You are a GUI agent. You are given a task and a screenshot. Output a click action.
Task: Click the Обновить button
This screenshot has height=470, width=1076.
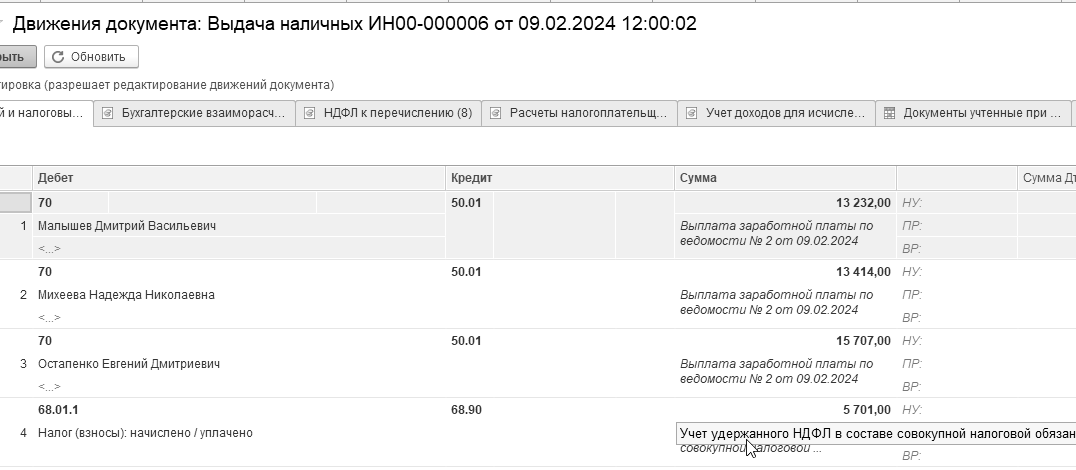tap(91, 57)
